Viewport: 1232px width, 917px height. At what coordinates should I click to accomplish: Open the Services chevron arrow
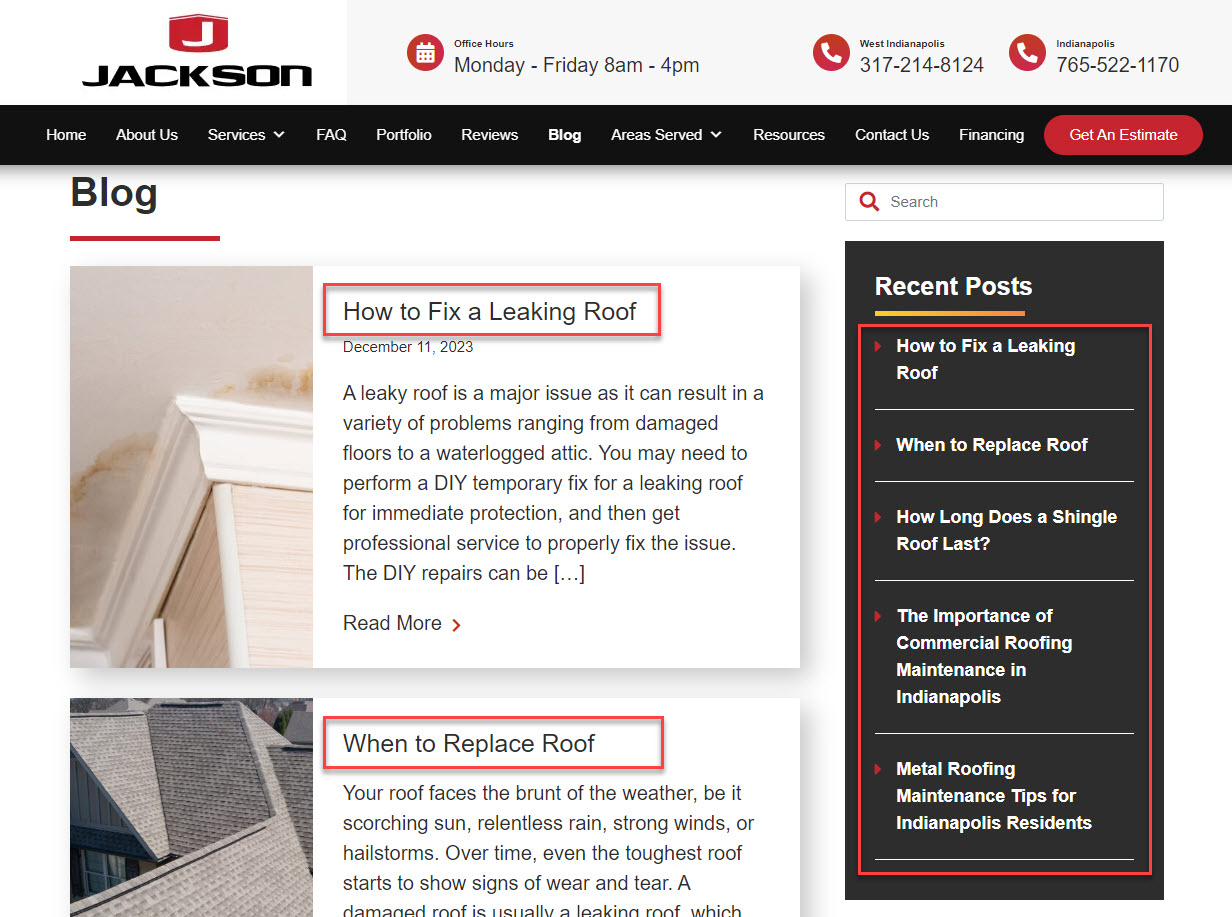(279, 134)
